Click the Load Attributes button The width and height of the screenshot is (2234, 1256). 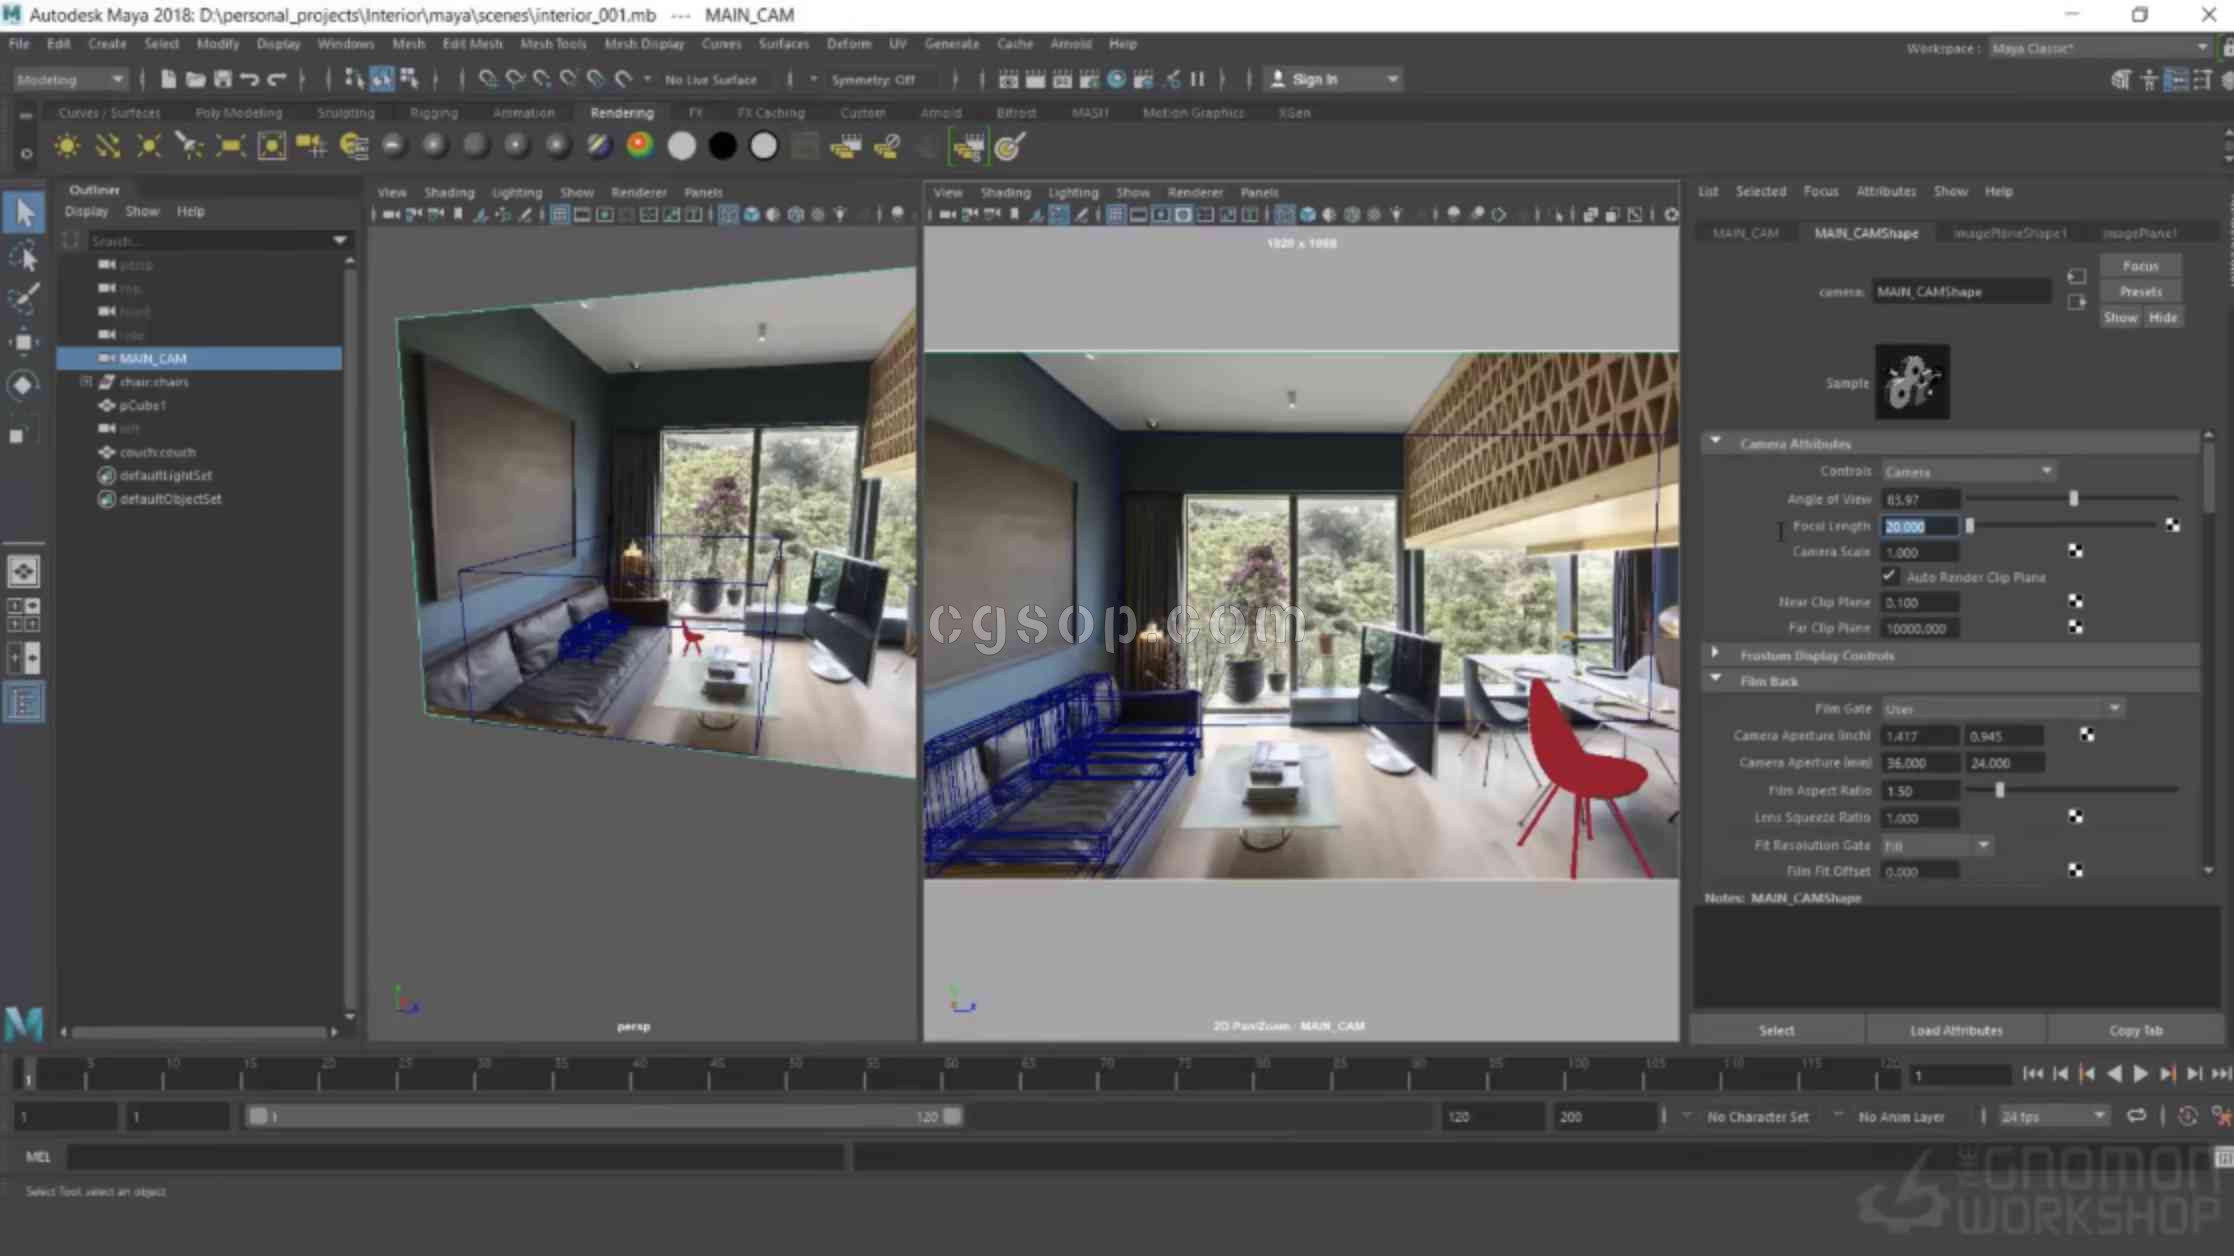point(1956,1030)
